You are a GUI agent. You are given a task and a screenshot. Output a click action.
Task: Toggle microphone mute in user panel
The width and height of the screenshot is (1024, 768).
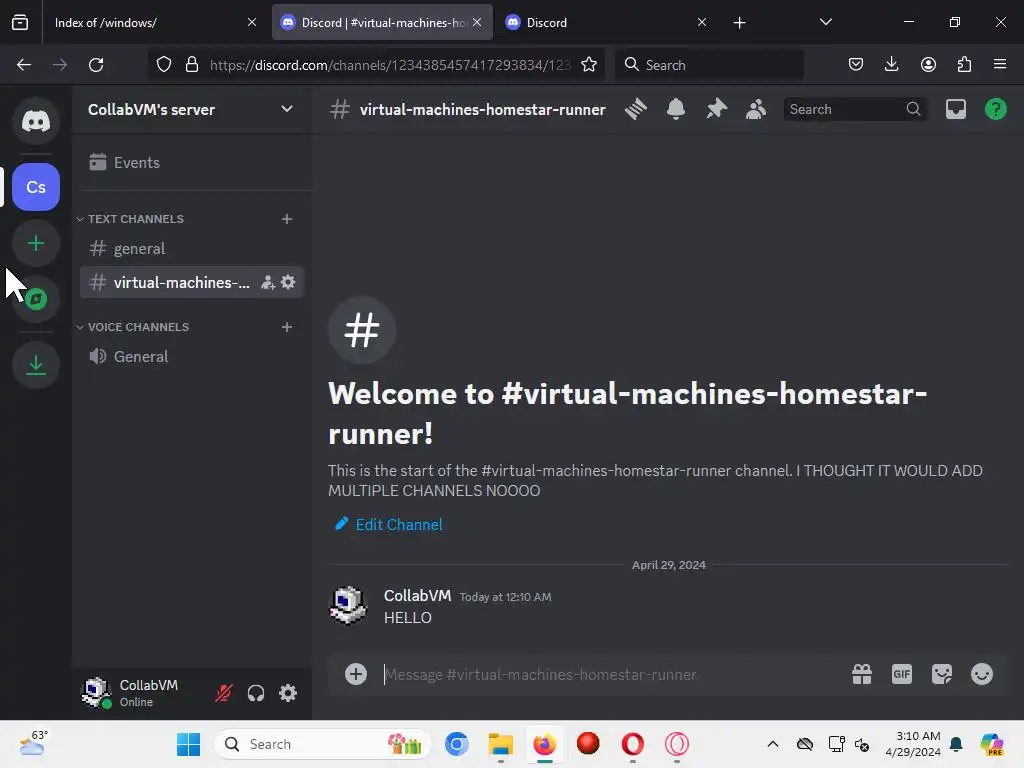(x=224, y=693)
